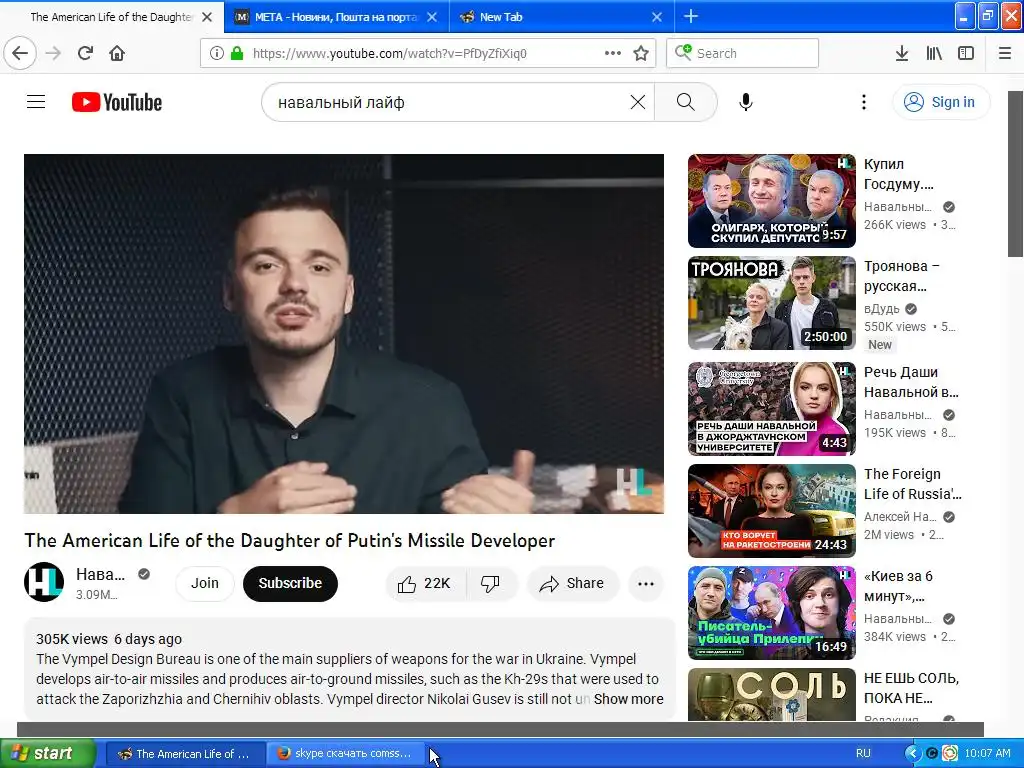Open the Писатель-убийца Прилепин thumbnail
Screen dimensions: 1024x768
click(x=771, y=613)
